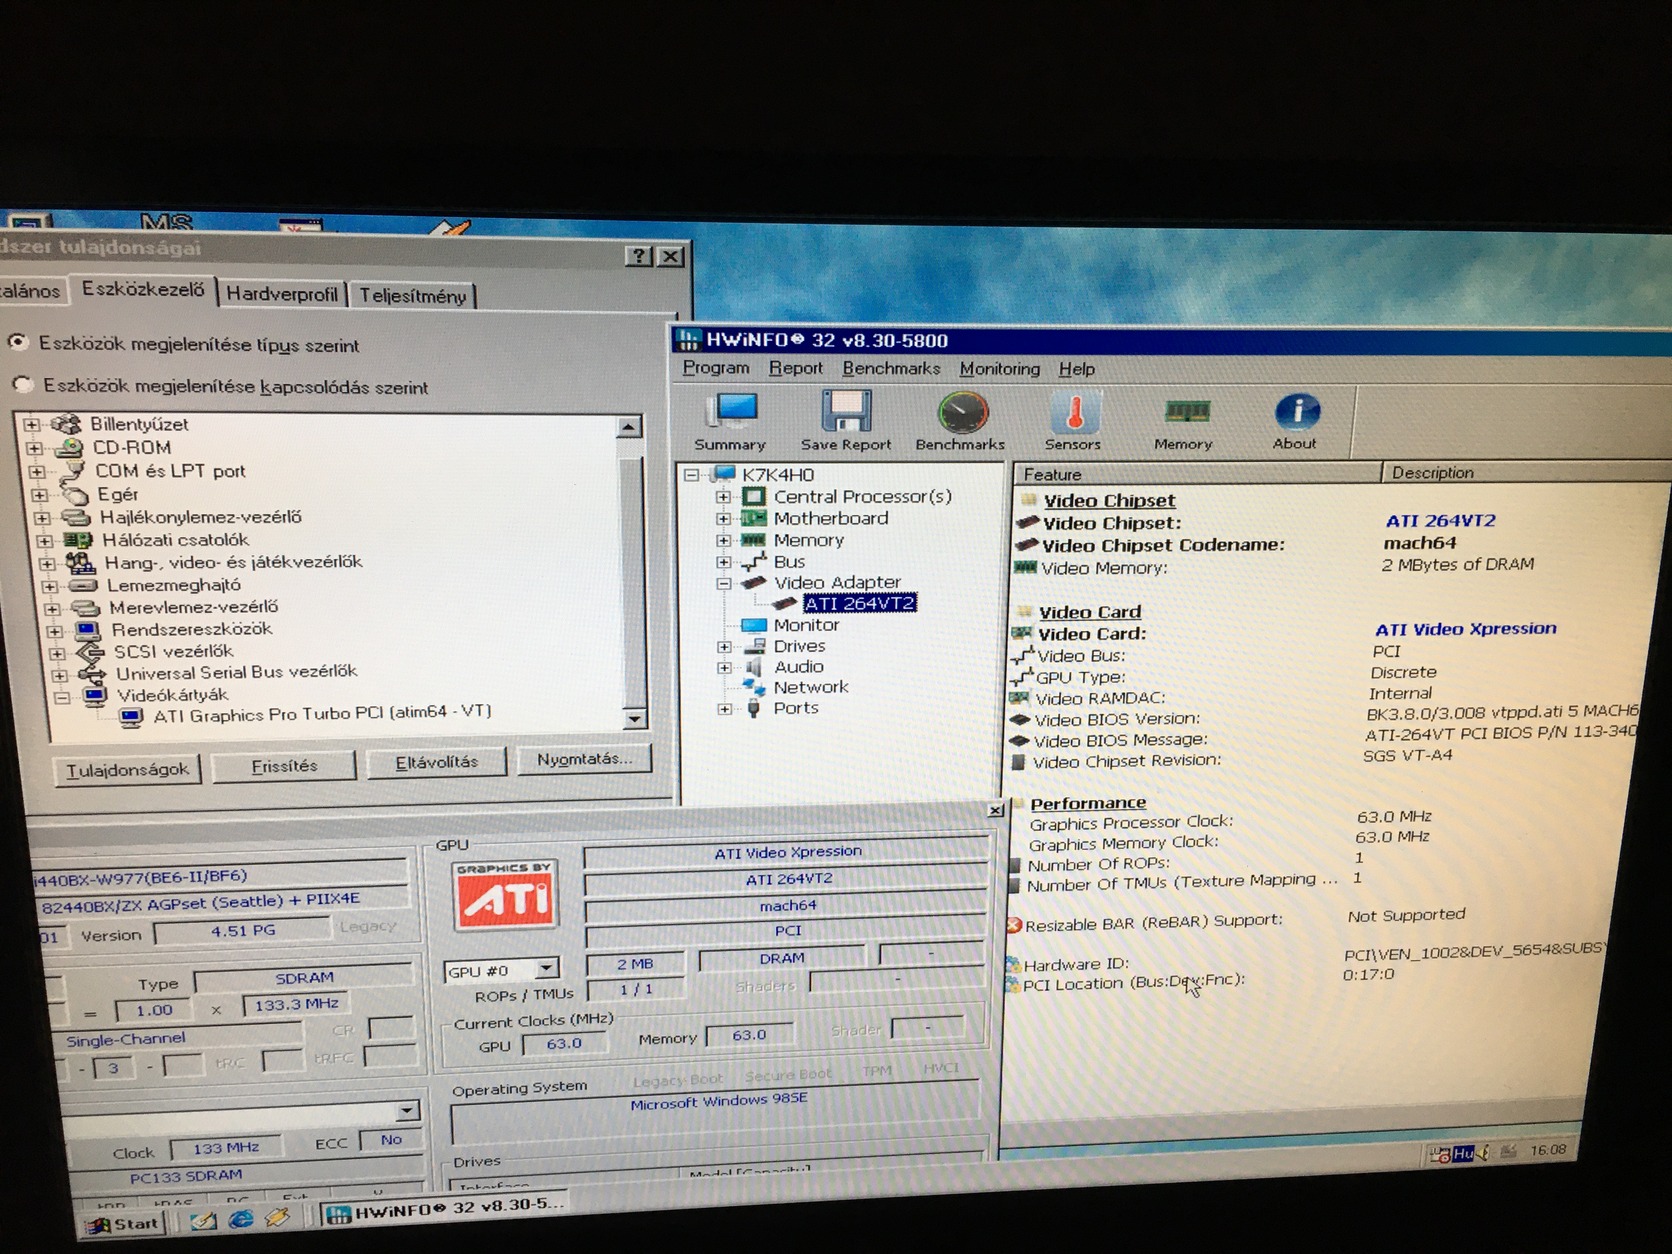This screenshot has height=1254, width=1672.
Task: Open the Summary toolbar icon in HWiNFO
Action: coord(734,411)
